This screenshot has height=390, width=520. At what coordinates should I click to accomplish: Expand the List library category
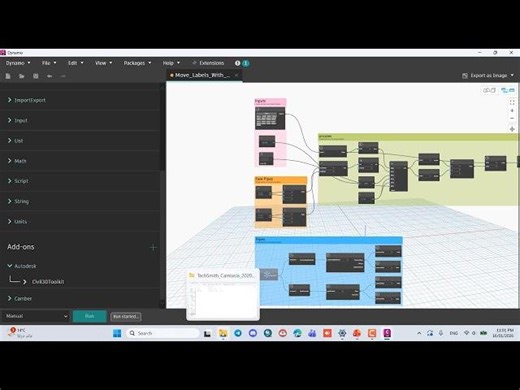(x=80, y=141)
